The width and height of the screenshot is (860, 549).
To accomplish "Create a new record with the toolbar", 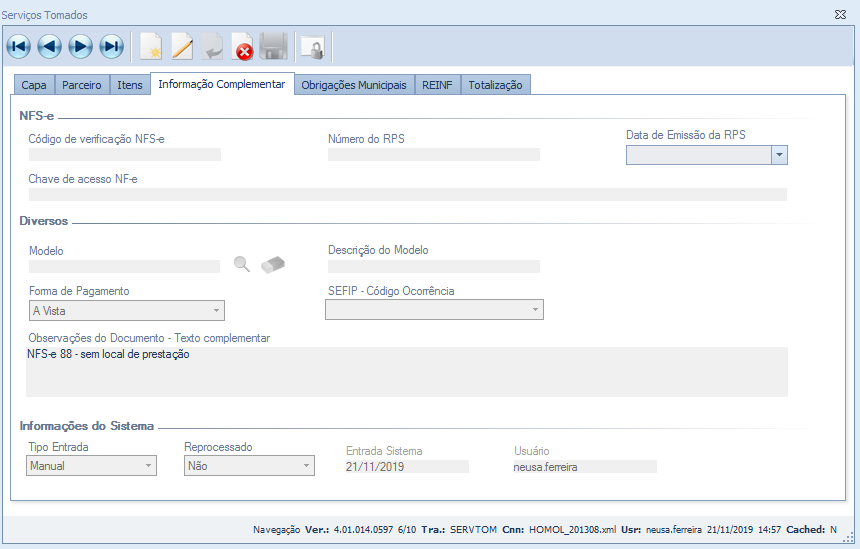I will (x=151, y=46).
